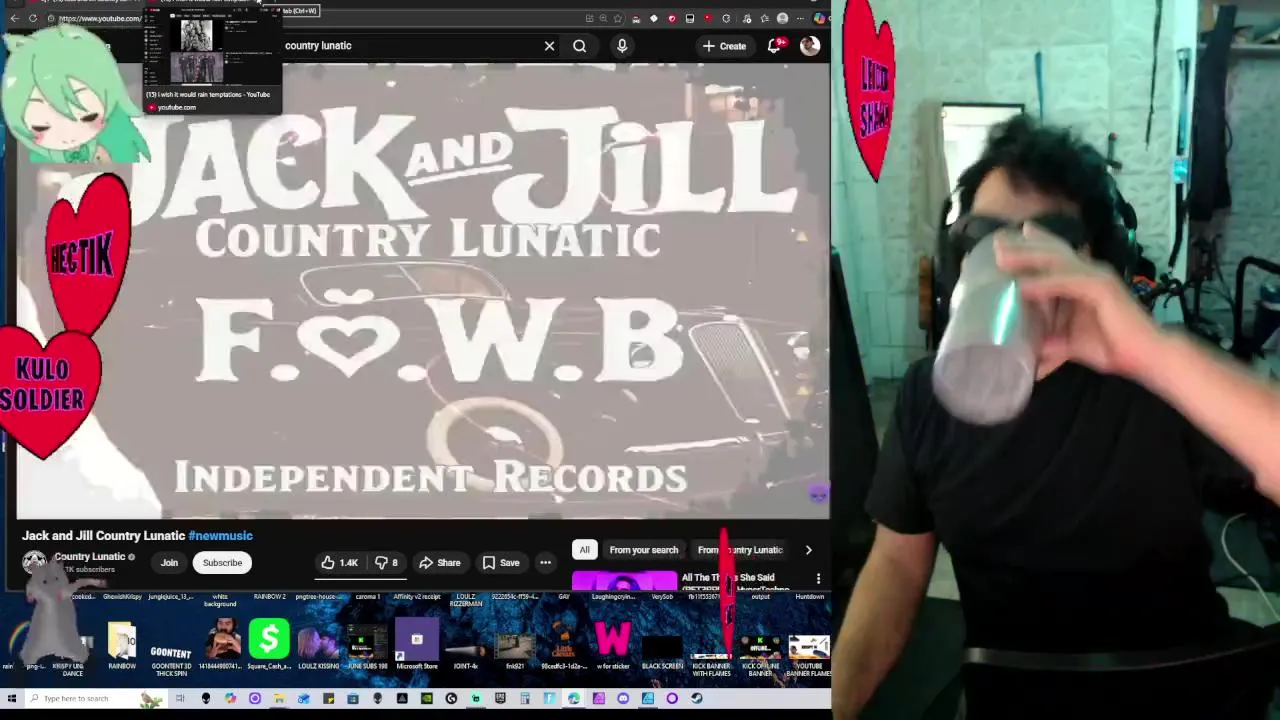Click 'Type here to search' taskbar box

(95, 698)
